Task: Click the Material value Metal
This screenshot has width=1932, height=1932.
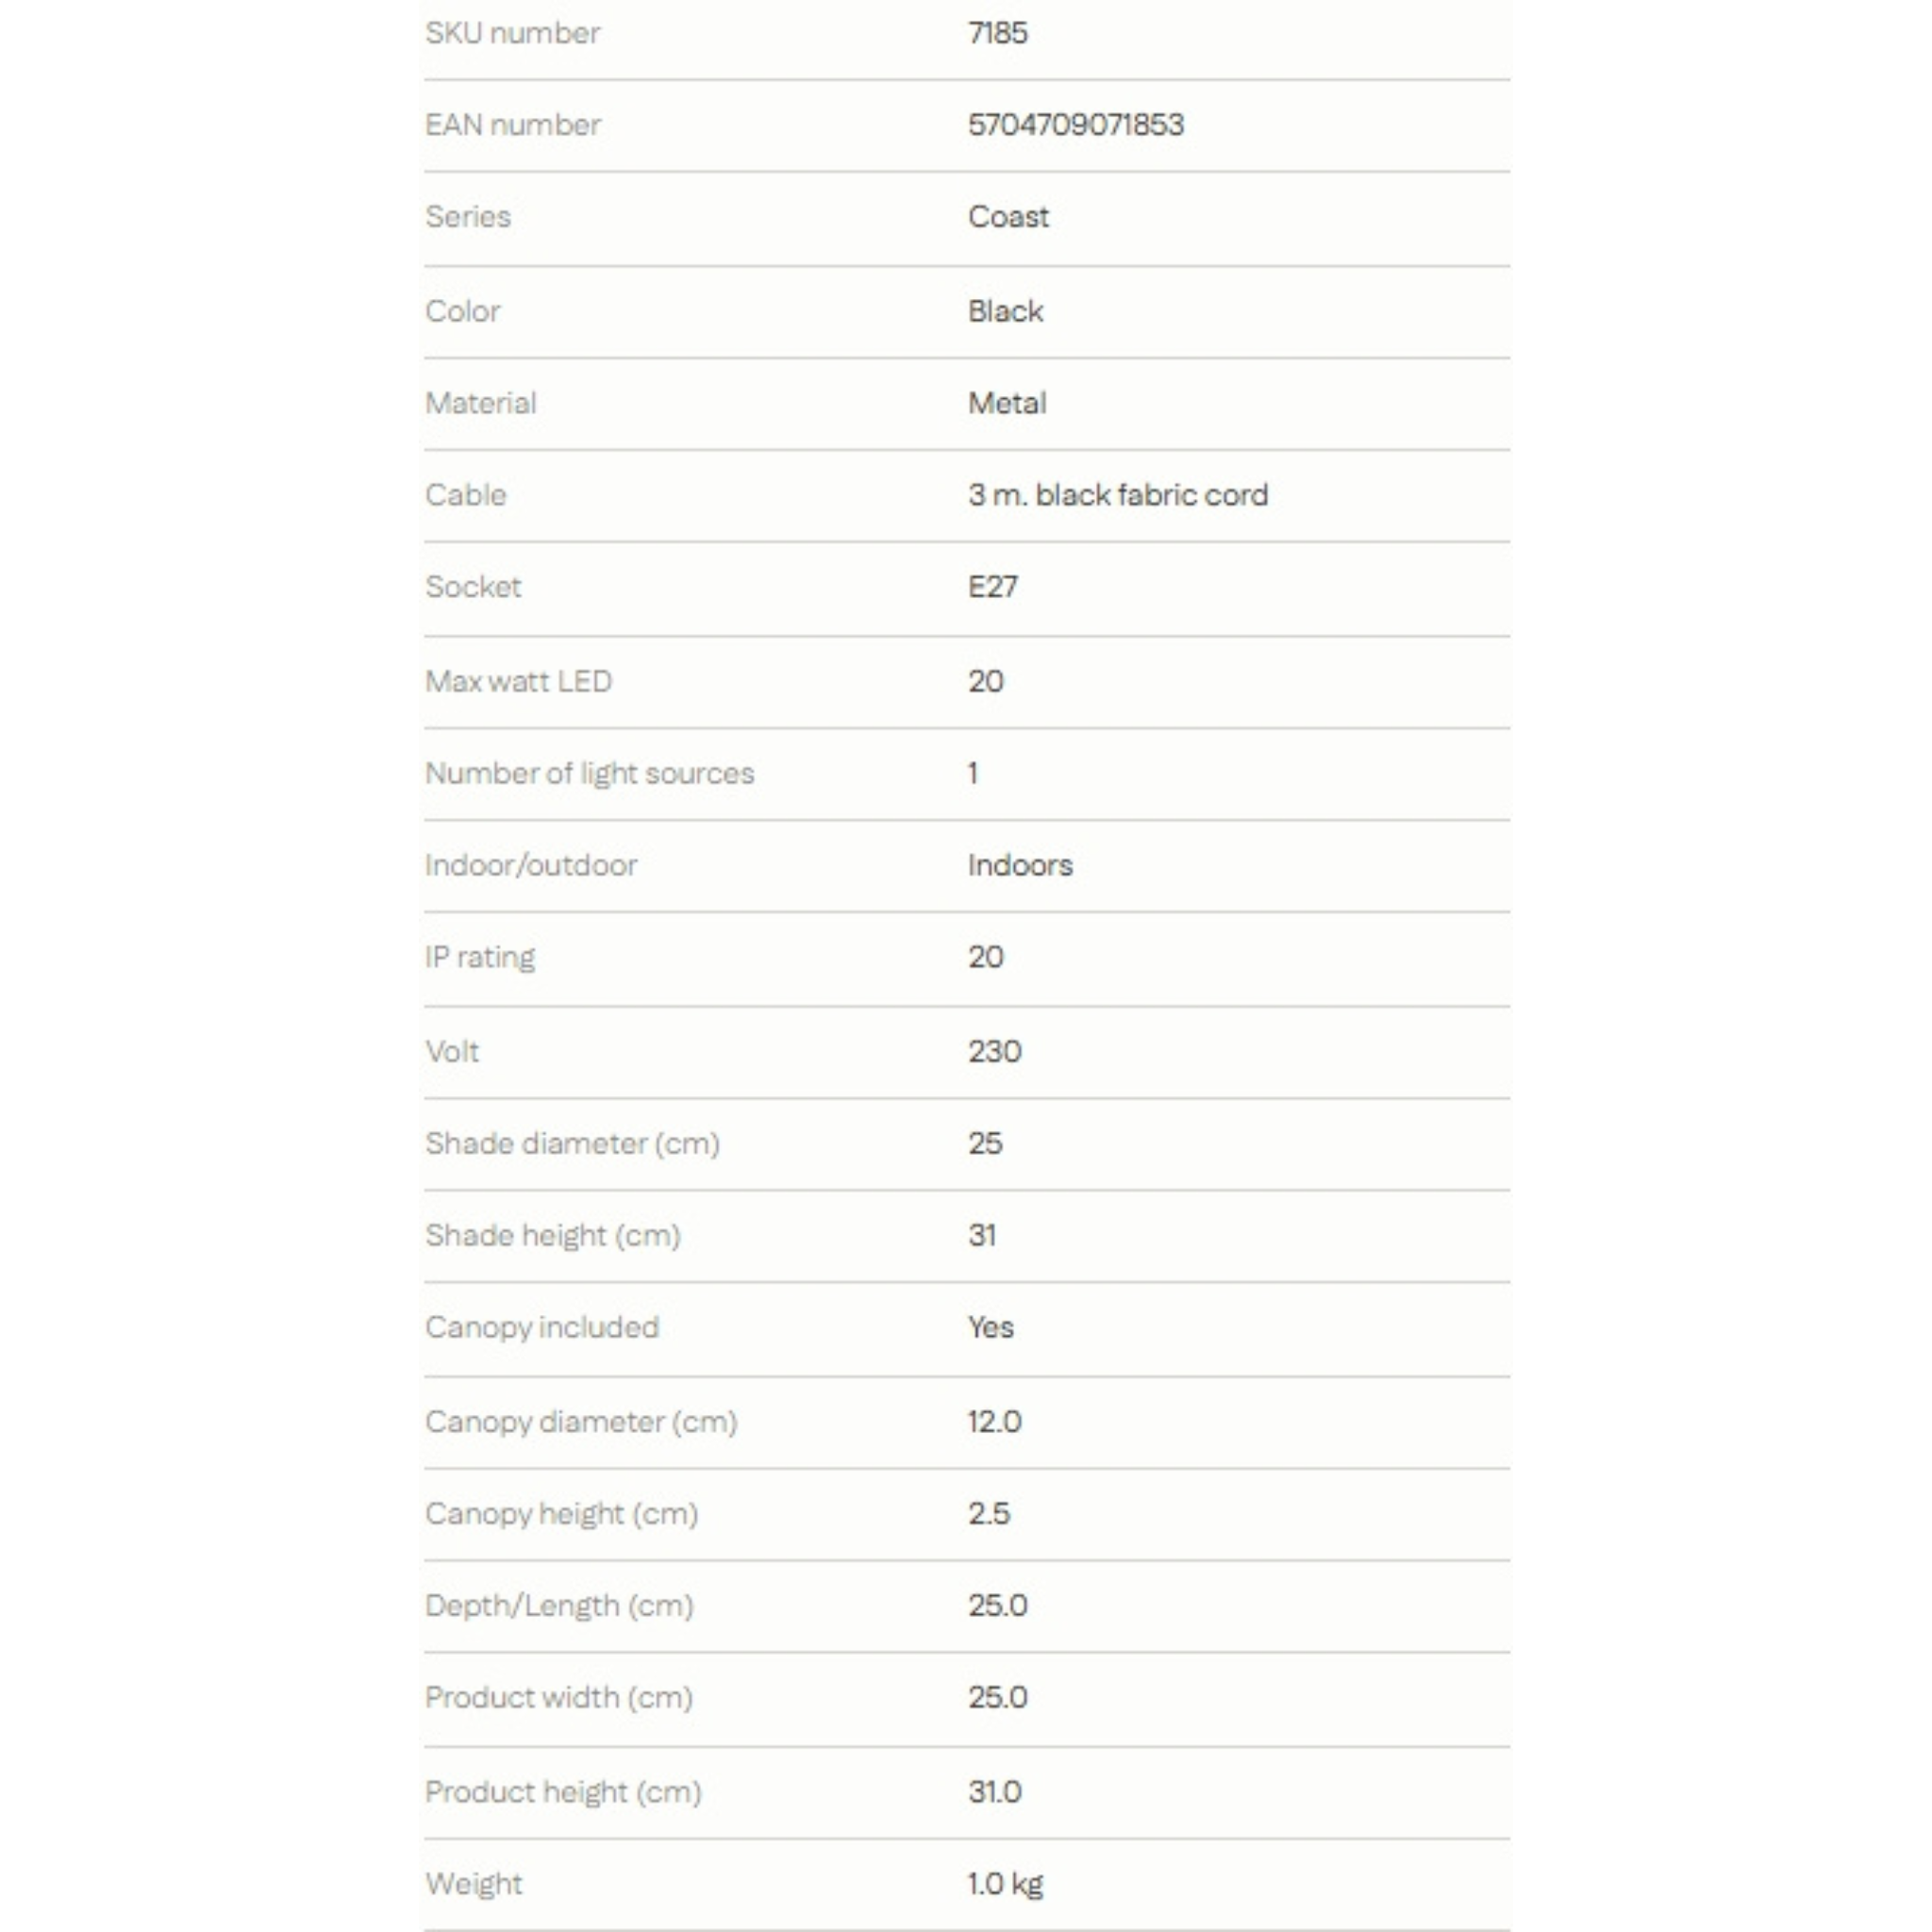Action: (1007, 403)
